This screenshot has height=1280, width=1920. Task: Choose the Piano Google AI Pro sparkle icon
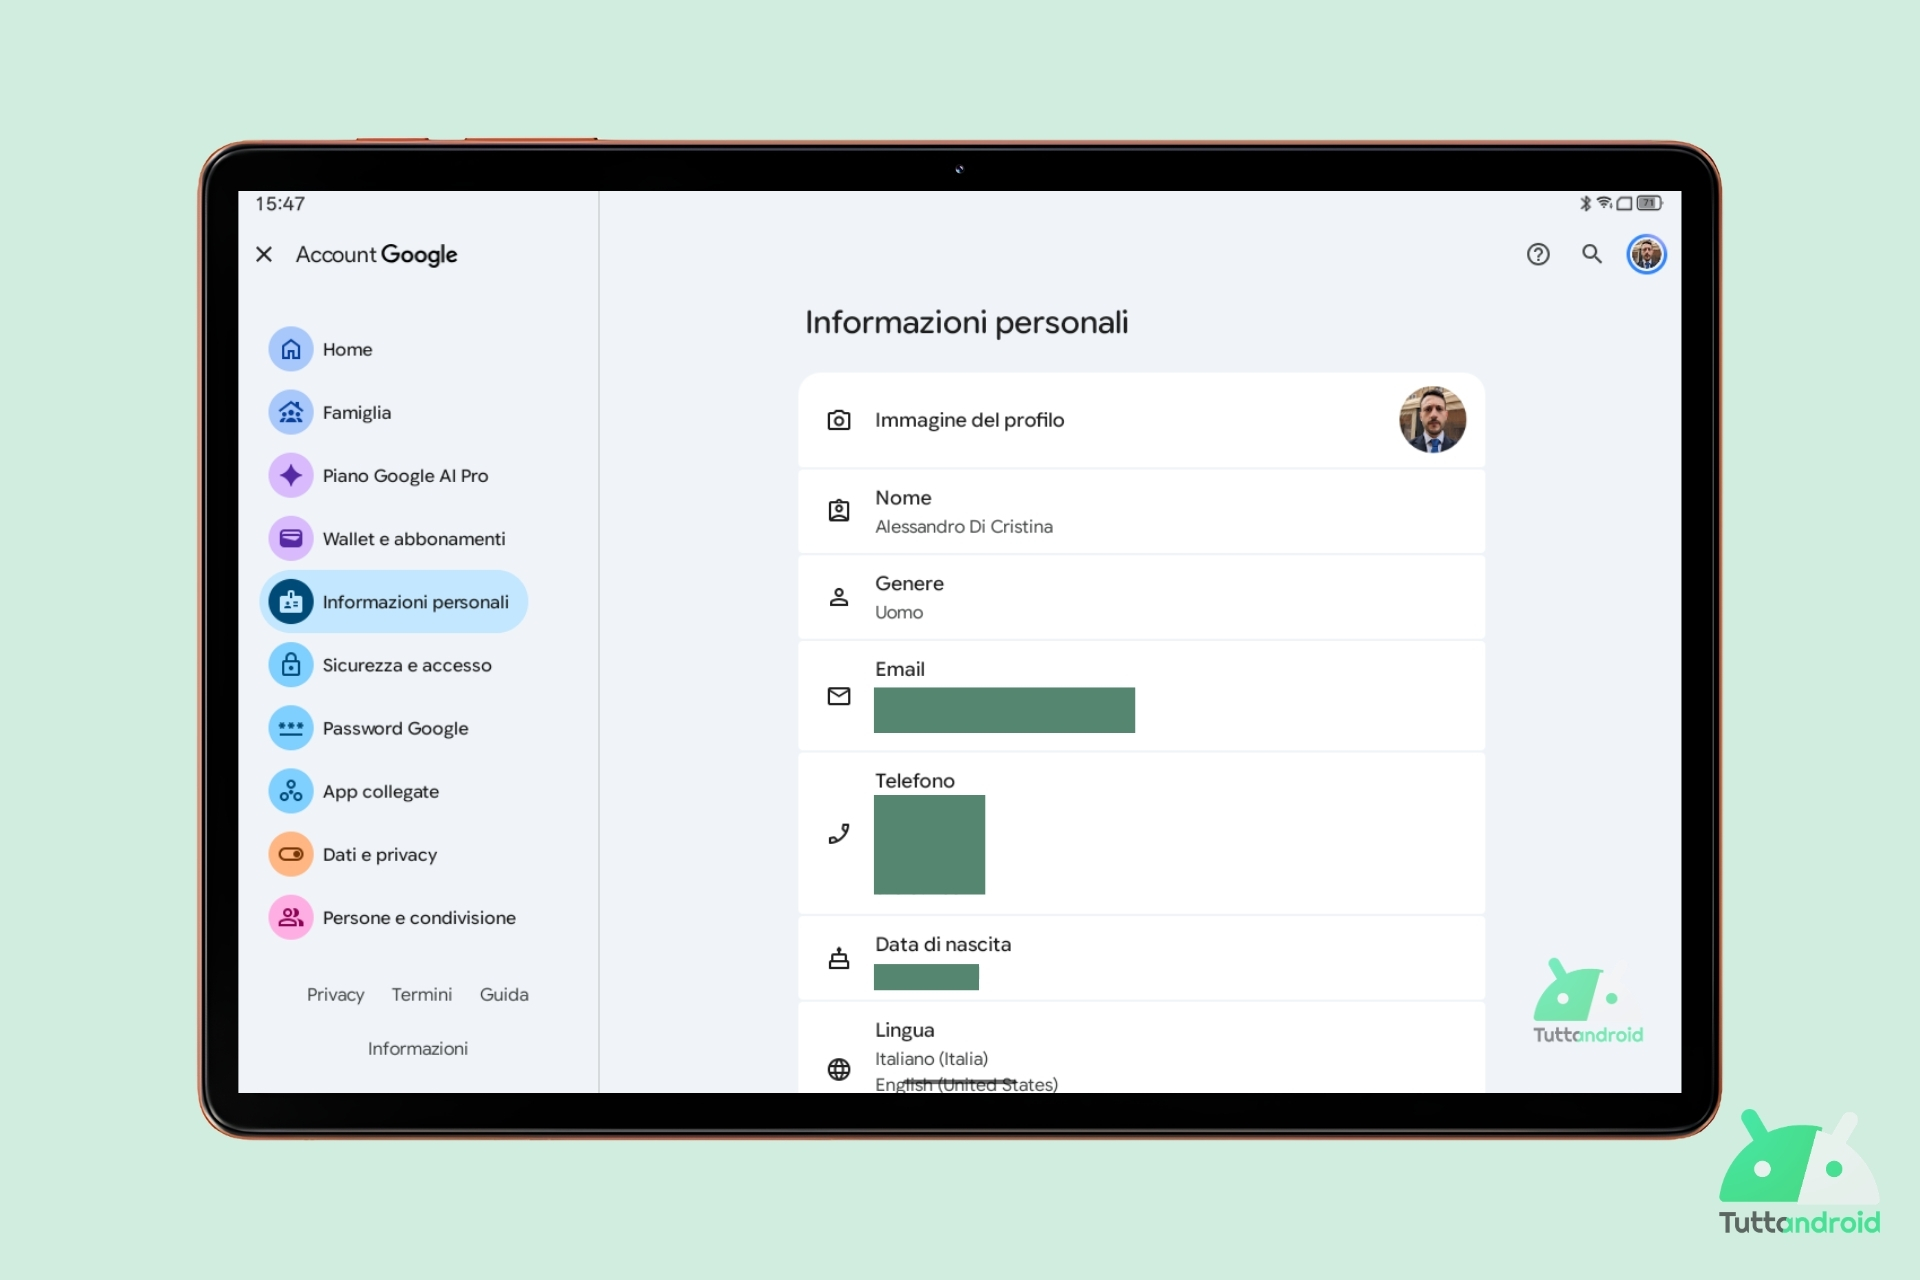point(291,475)
